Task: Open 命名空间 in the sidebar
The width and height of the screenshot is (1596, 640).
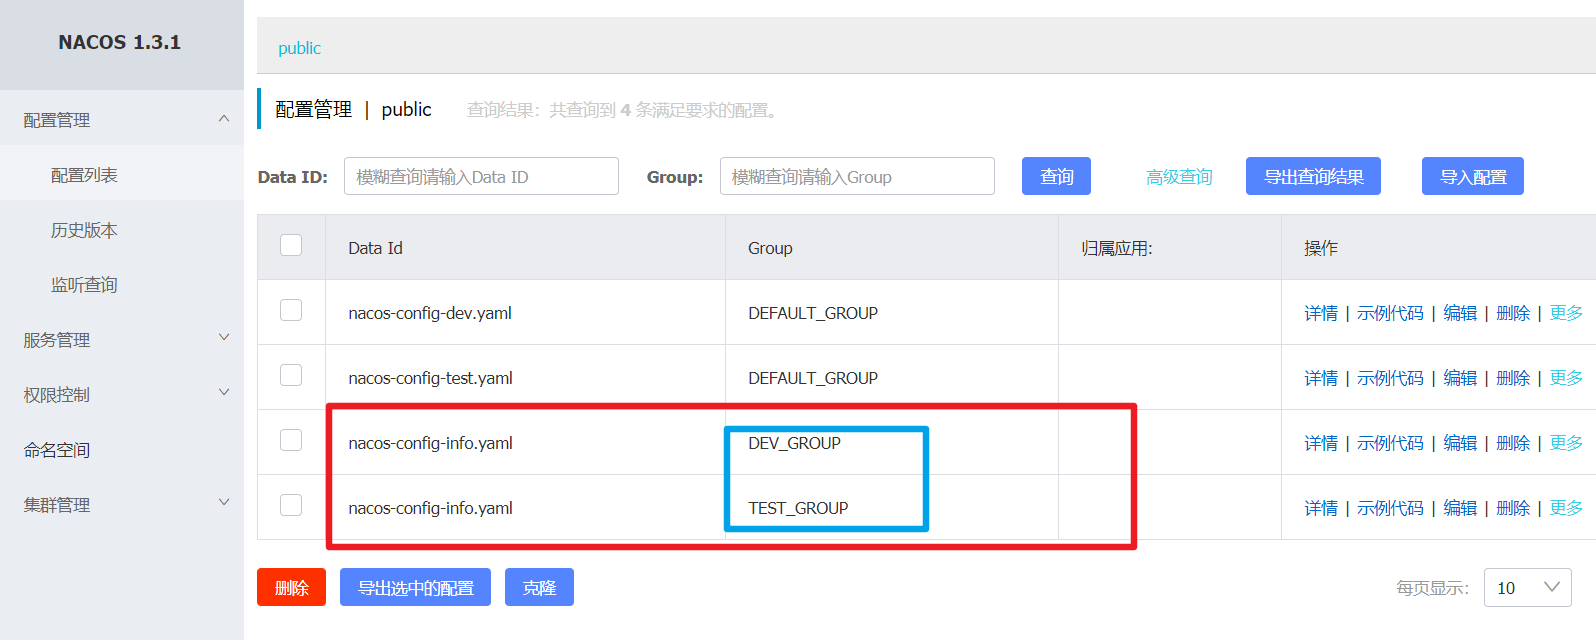Action: point(57,450)
